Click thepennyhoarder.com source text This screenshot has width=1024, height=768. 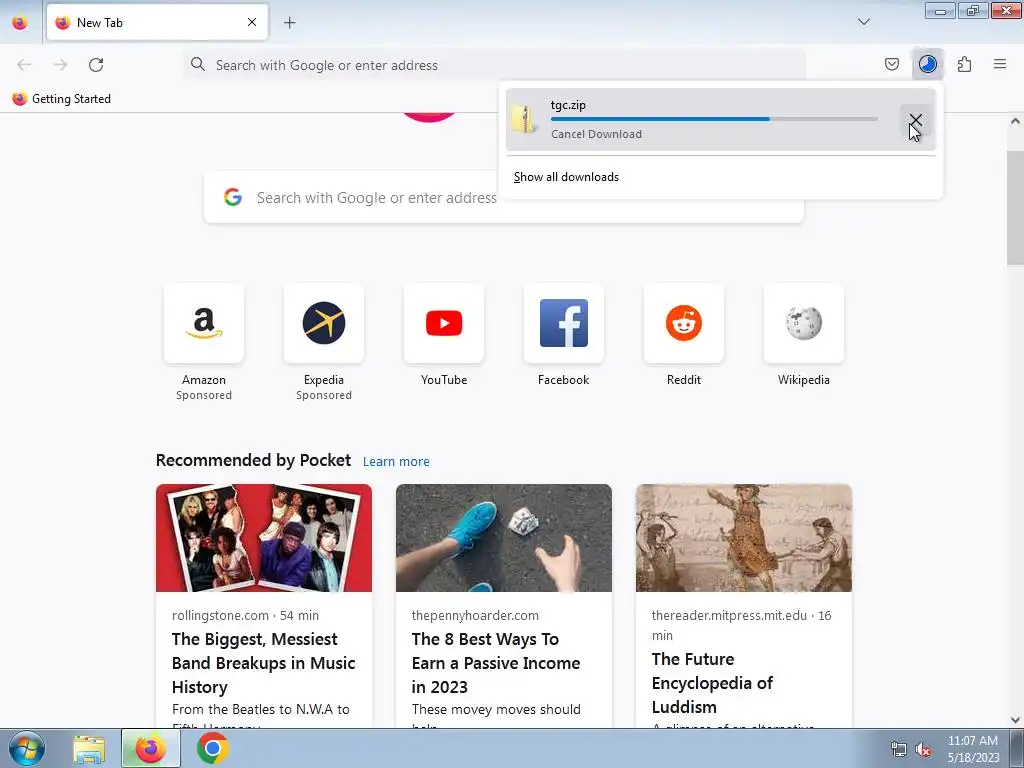(475, 615)
